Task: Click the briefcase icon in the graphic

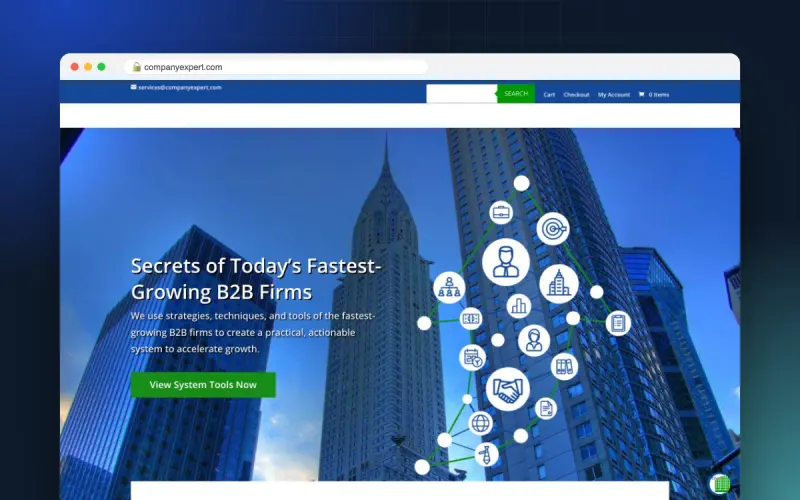Action: [501, 212]
